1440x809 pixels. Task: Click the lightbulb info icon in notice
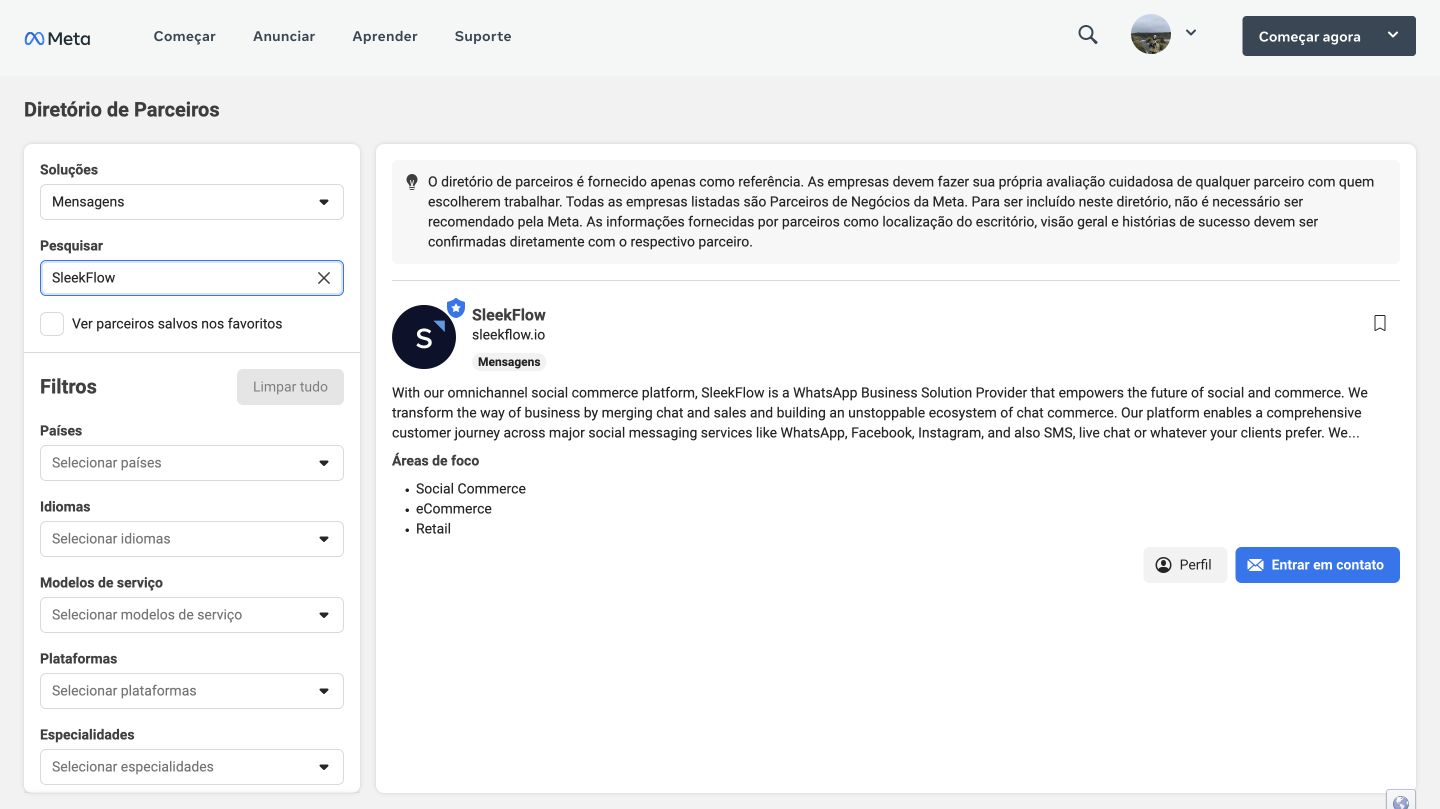pyautogui.click(x=412, y=182)
